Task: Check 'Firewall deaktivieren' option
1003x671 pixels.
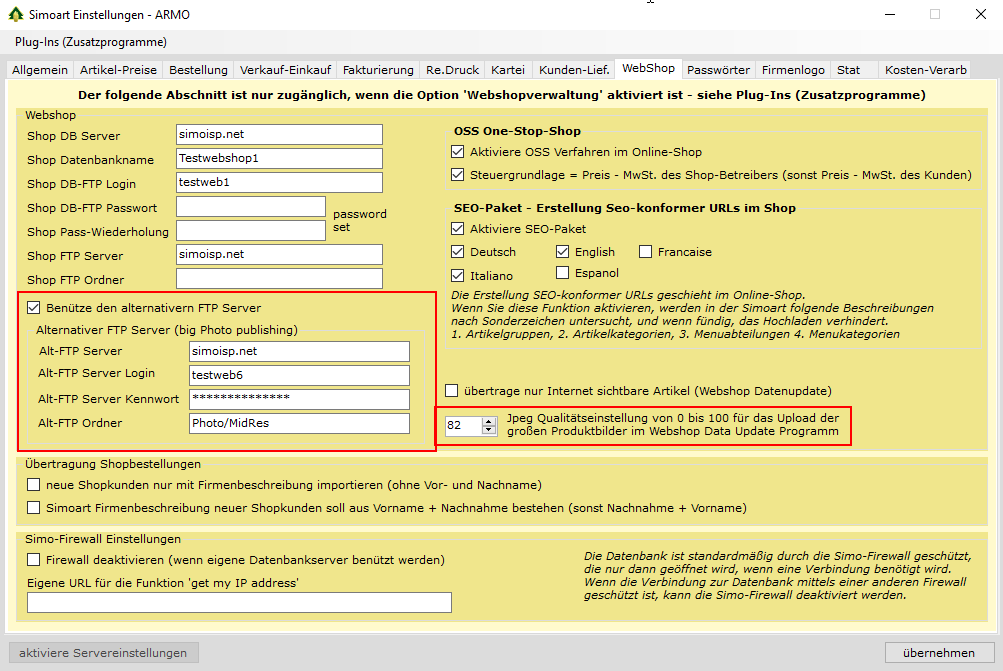Action: coord(34,560)
